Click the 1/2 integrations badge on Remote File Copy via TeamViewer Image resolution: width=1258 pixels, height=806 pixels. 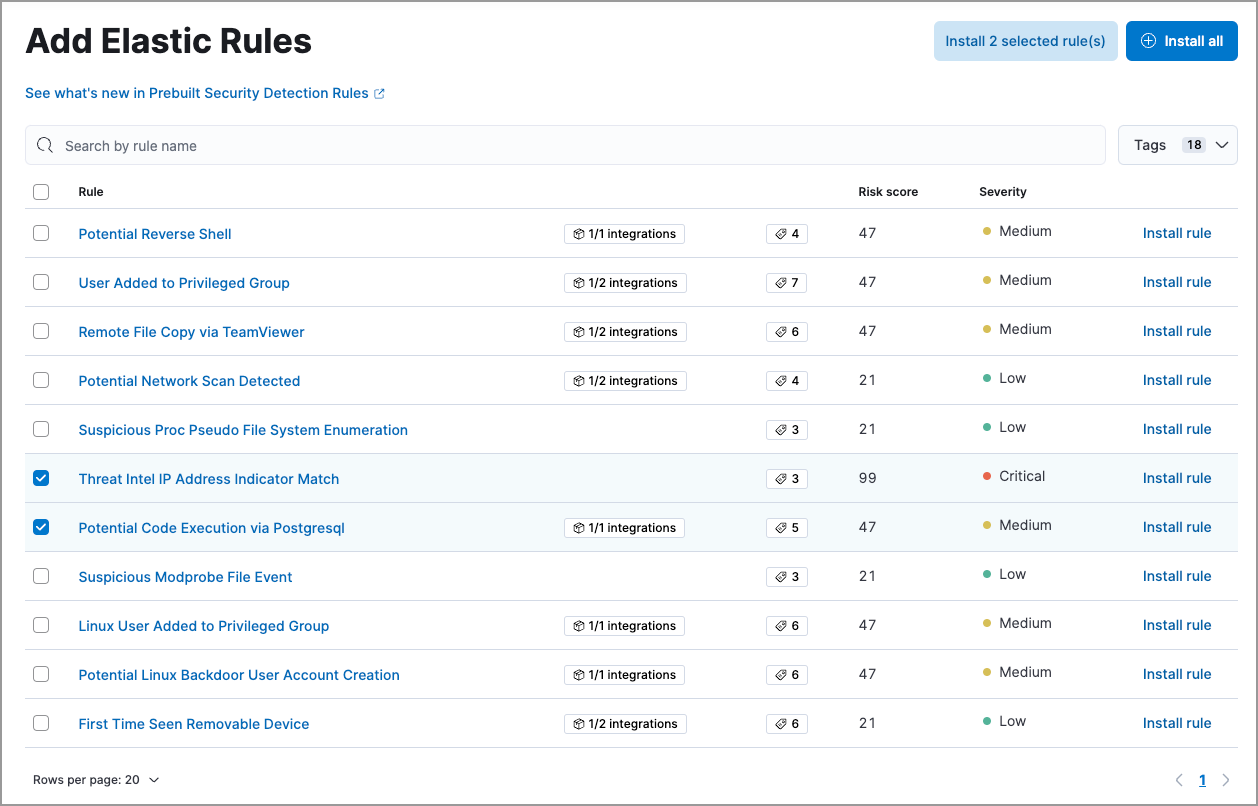[x=625, y=331]
